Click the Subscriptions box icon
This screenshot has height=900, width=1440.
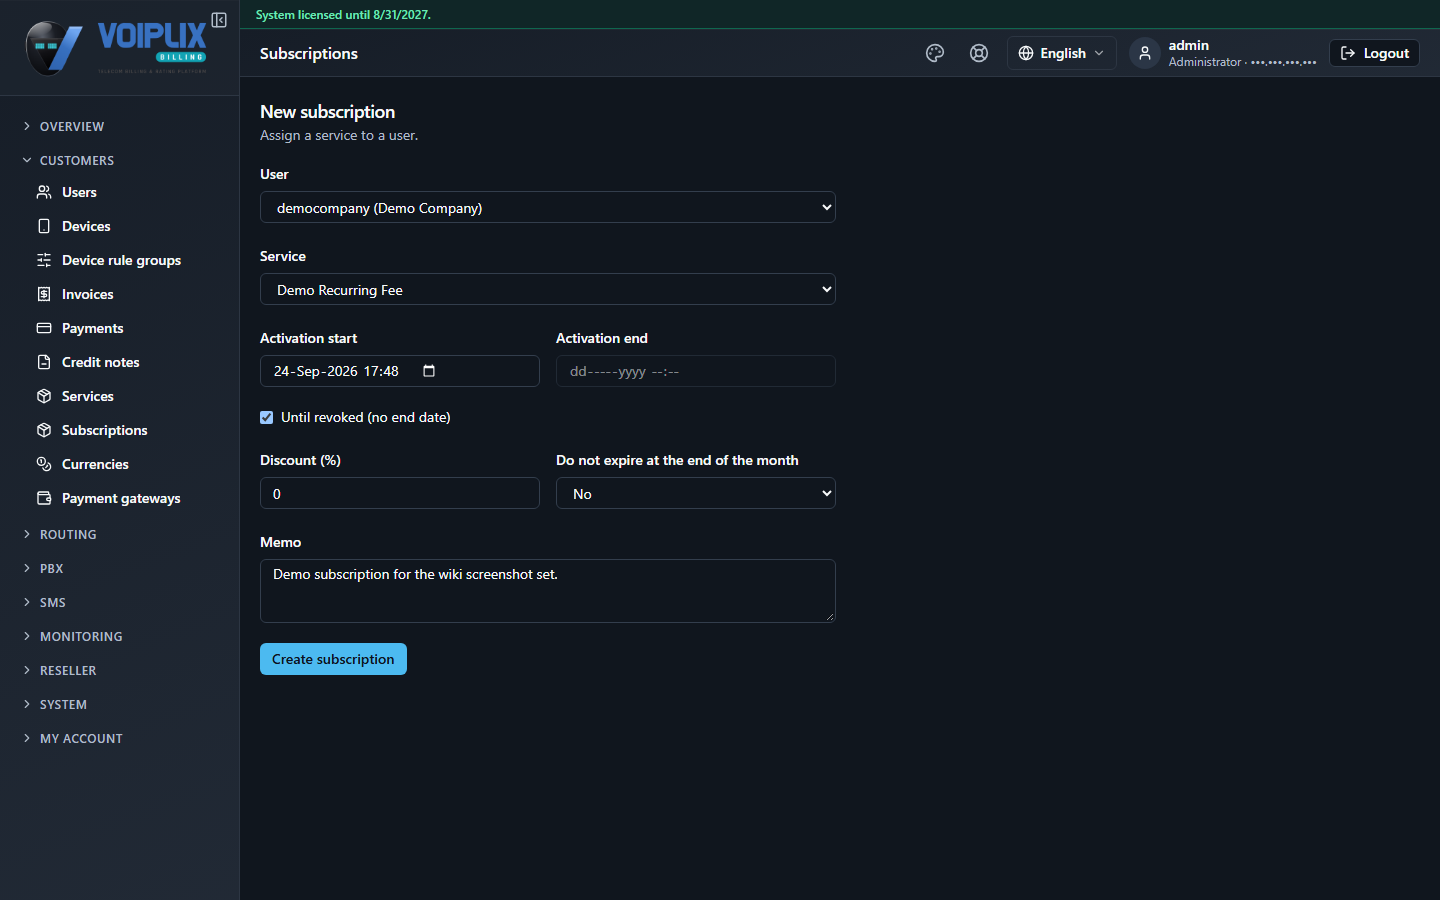pos(44,430)
